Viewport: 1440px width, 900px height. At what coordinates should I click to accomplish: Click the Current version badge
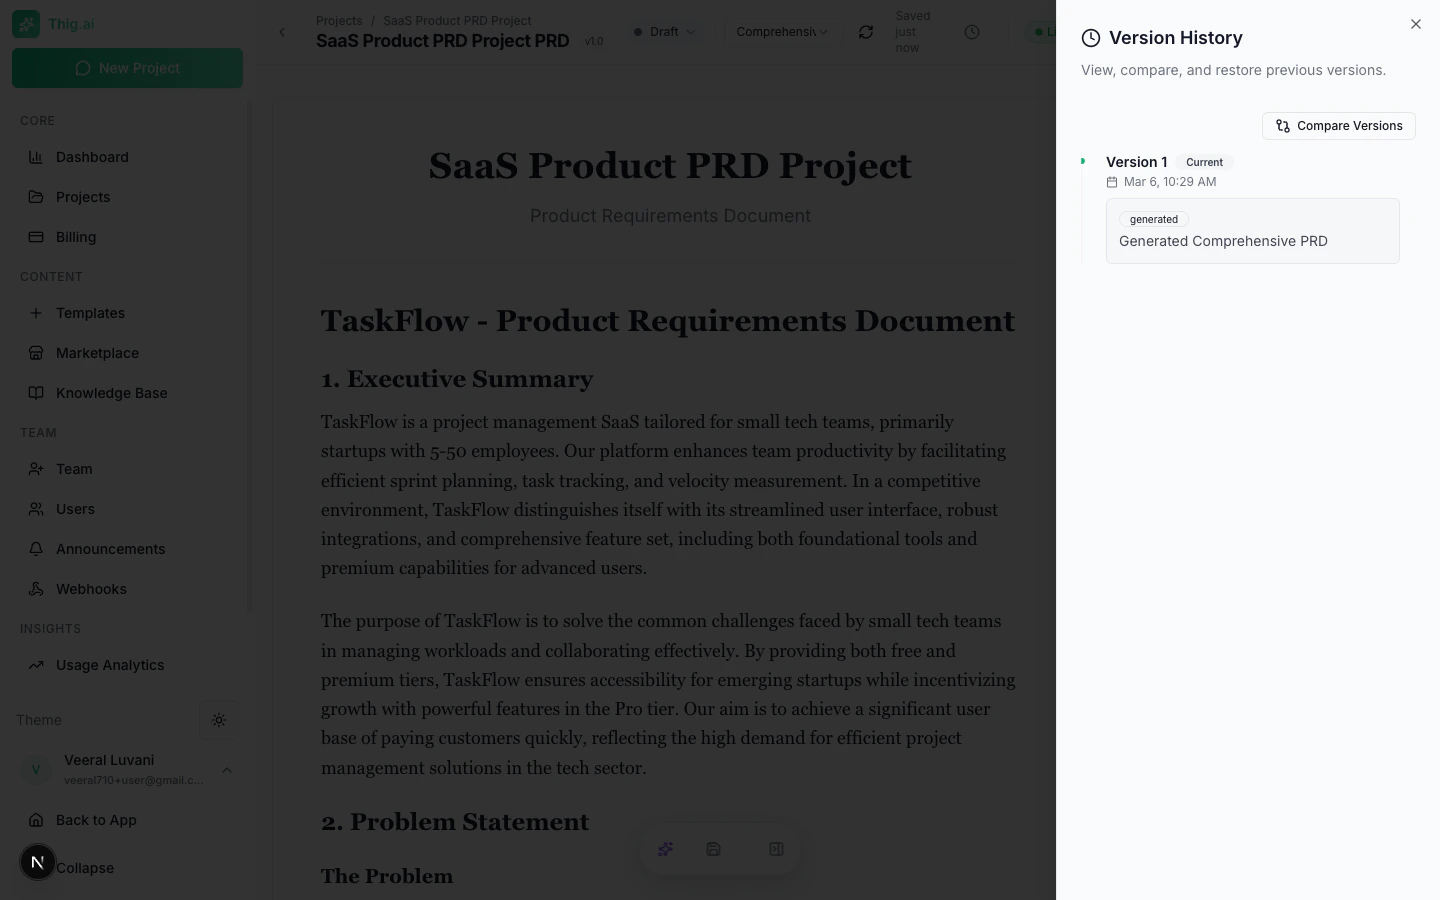[1204, 162]
